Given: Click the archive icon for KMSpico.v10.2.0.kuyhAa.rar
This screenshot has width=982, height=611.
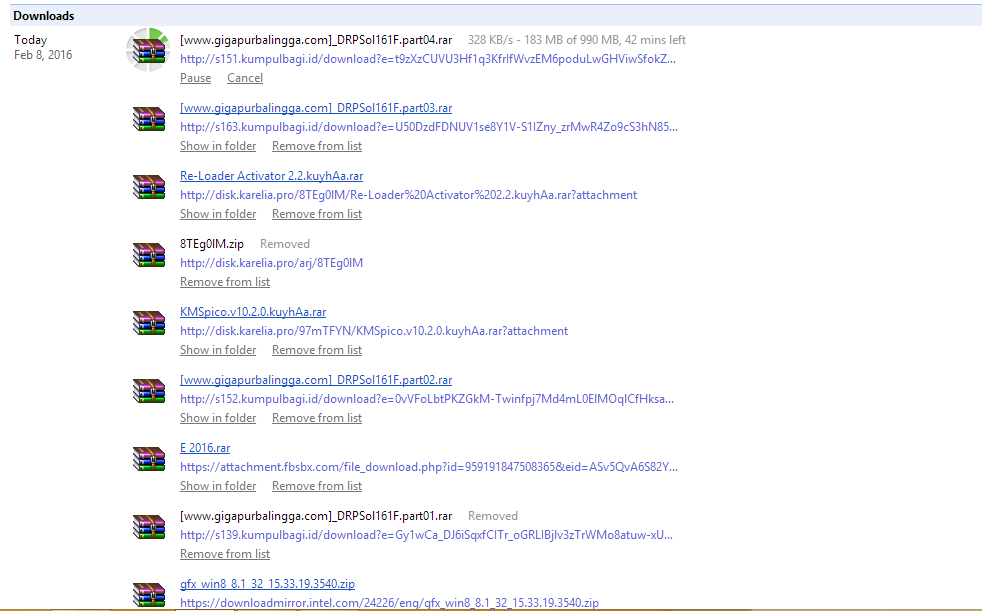Looking at the screenshot, I should (149, 322).
